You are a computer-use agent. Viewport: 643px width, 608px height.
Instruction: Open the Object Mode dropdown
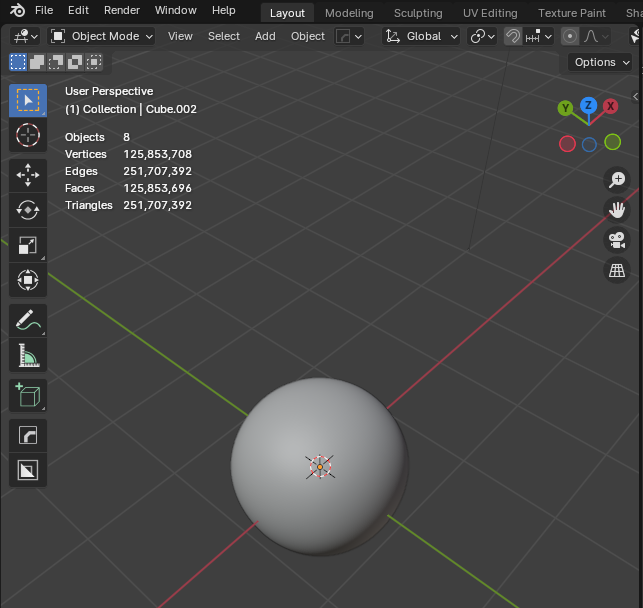click(x=102, y=36)
